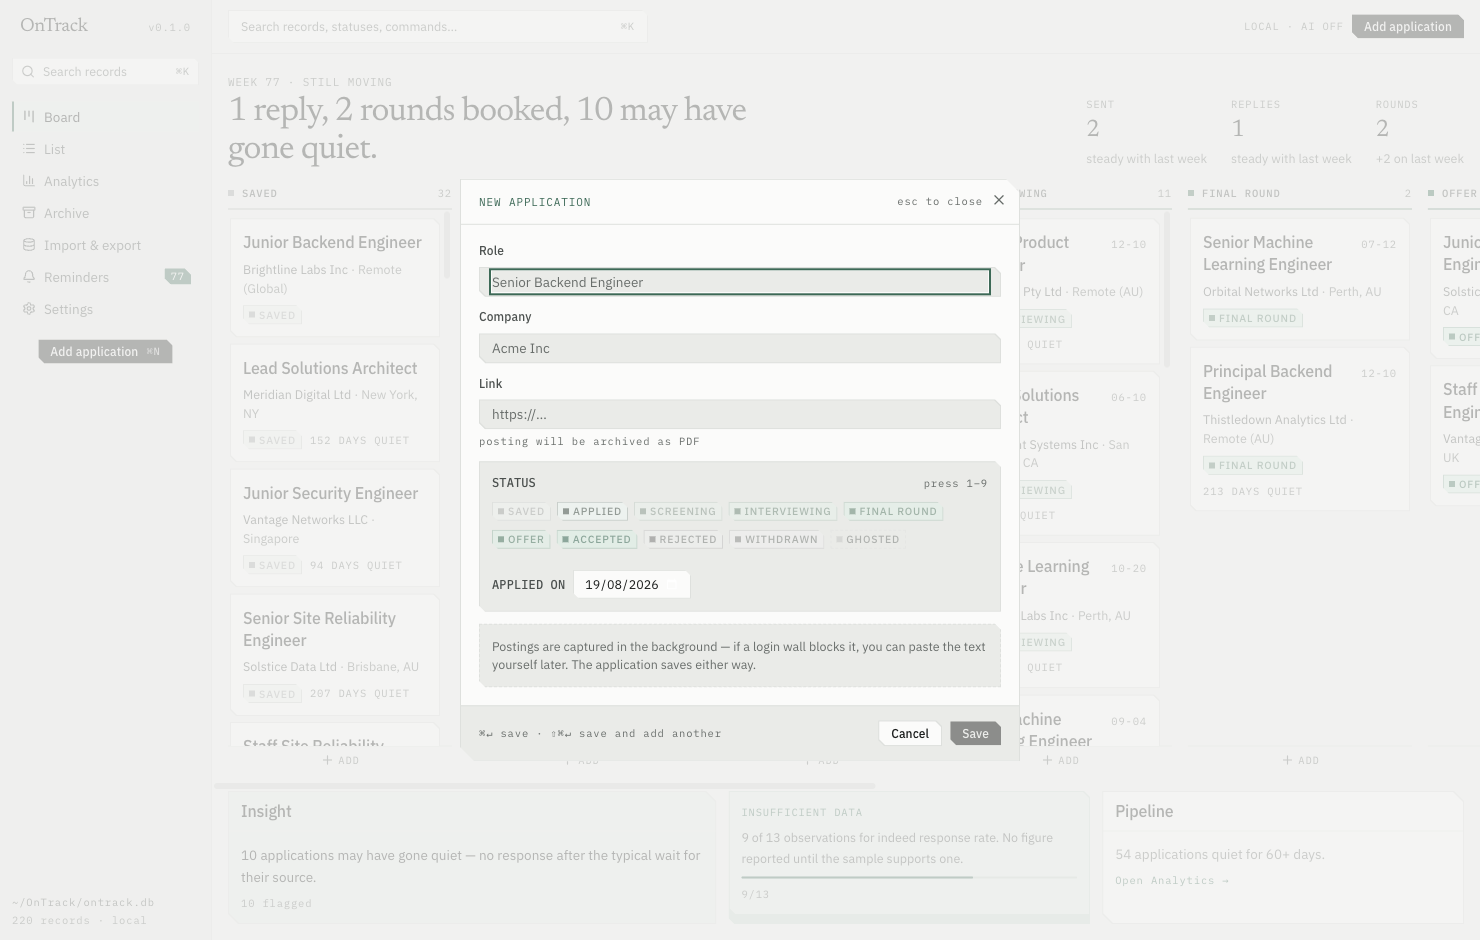Viewport: 1480px width, 940px height.
Task: Click + ADD under Final Round column
Action: (x=1301, y=761)
